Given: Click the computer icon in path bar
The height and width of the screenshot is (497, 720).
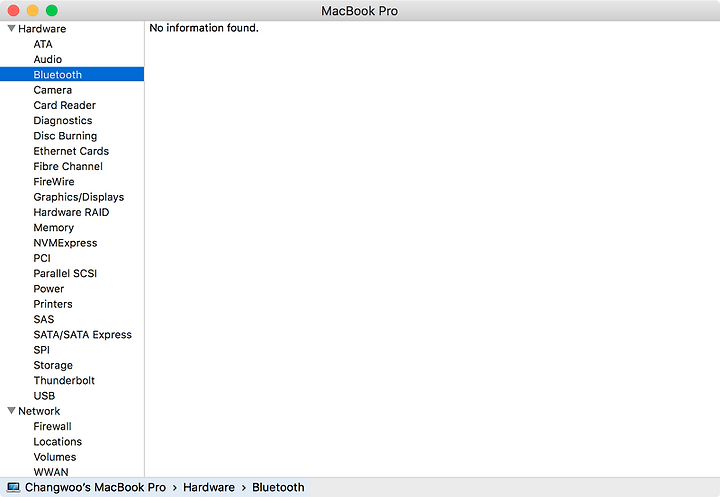Looking at the screenshot, I should point(13,487).
